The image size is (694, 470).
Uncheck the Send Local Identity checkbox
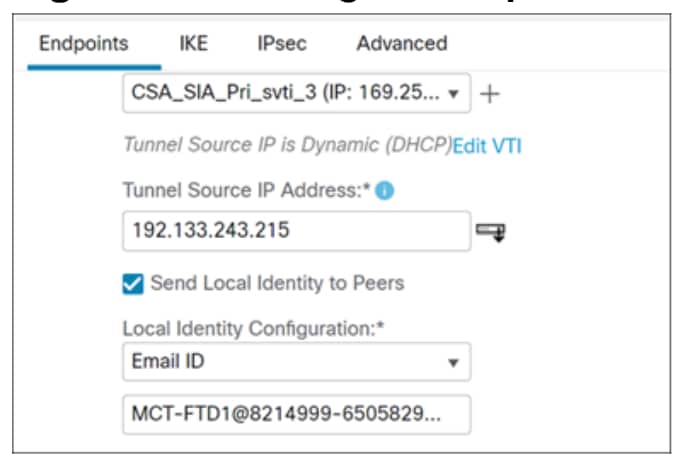point(135,283)
